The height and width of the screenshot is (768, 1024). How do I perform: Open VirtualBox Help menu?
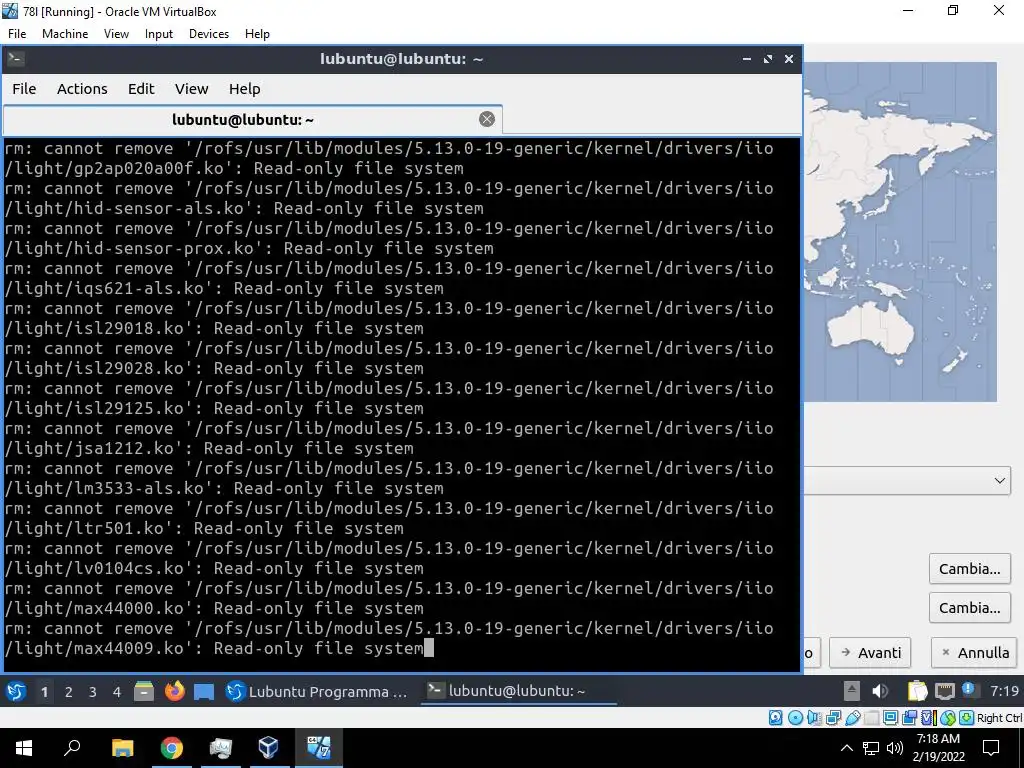257,34
